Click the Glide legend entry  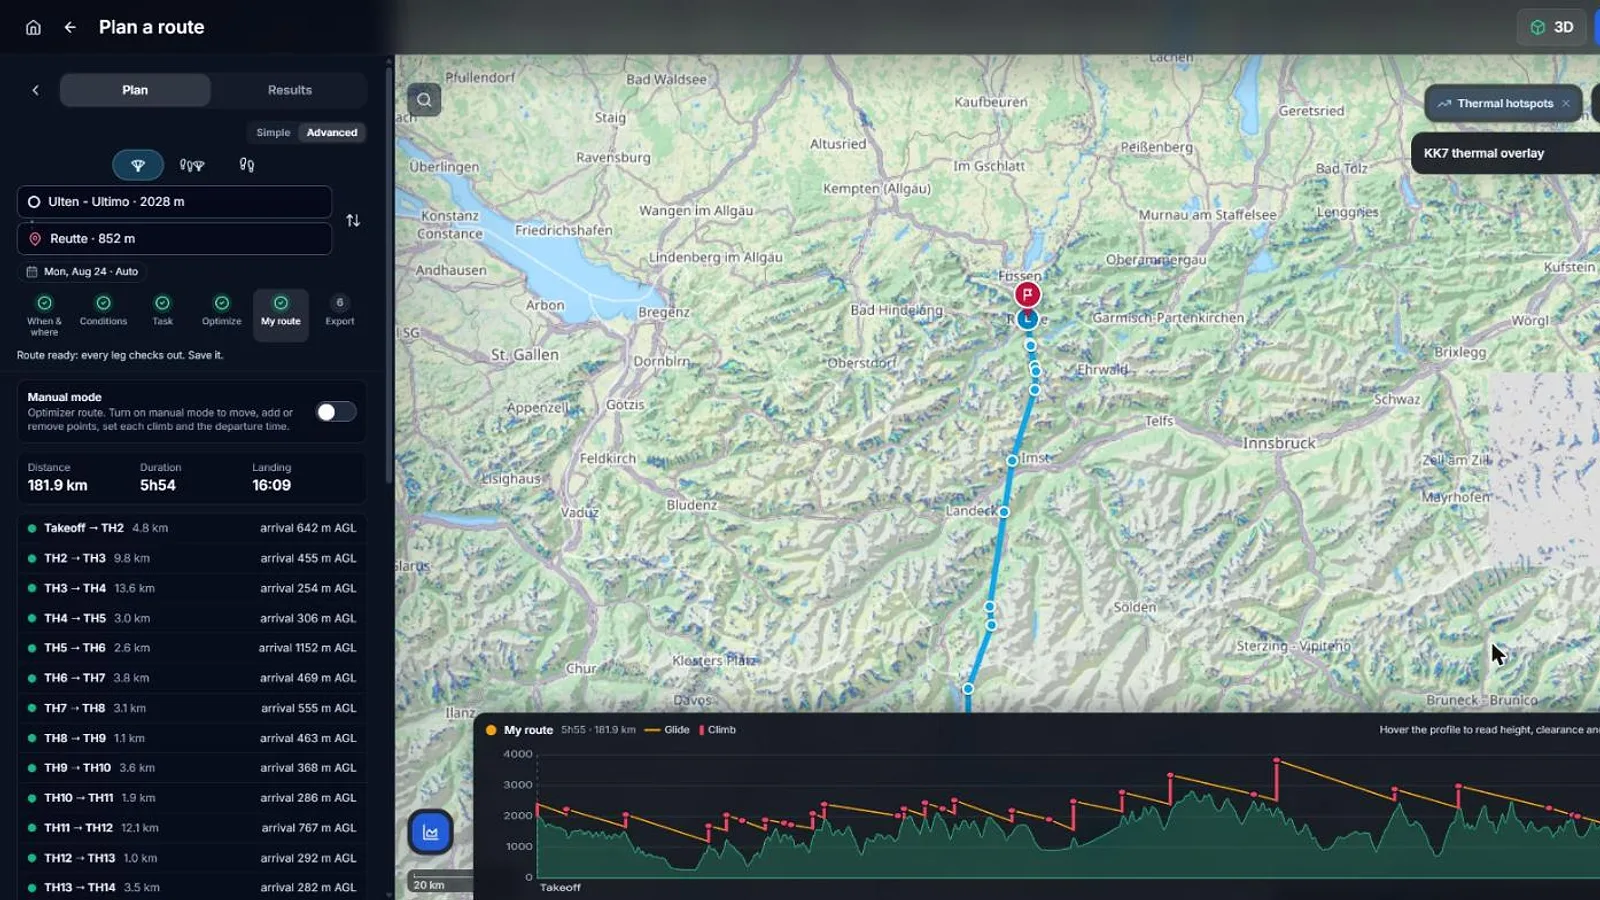coord(667,730)
